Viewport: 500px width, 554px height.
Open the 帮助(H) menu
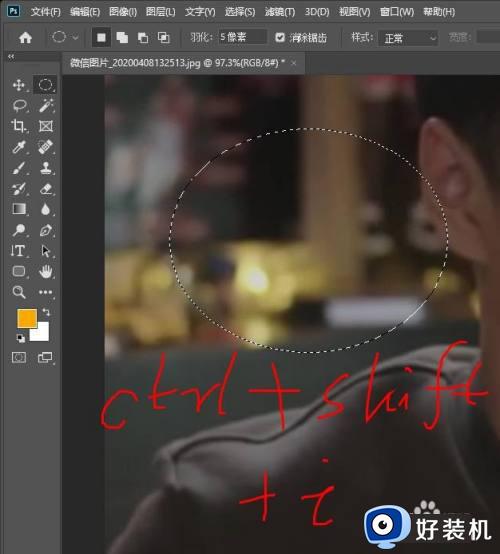click(x=439, y=12)
